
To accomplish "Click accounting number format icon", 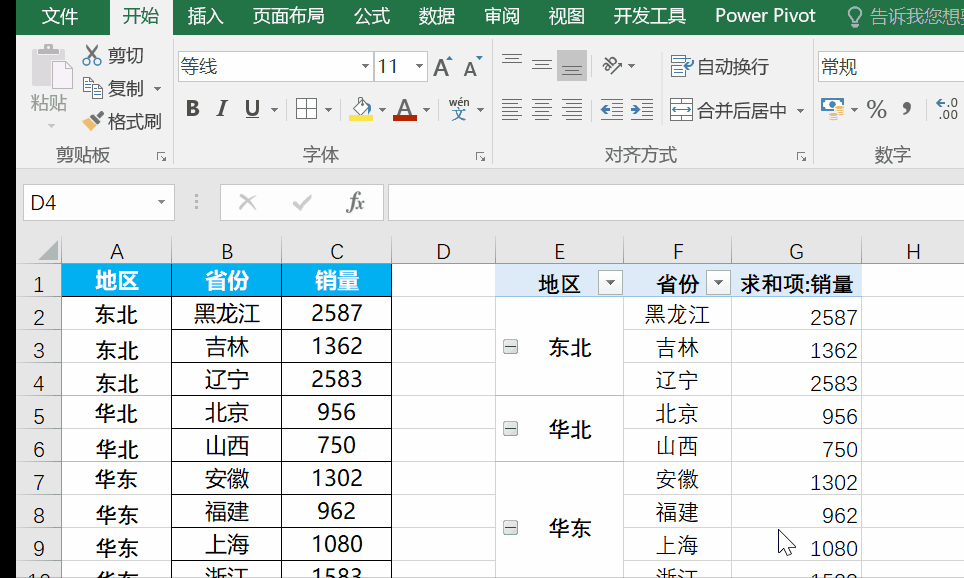I will (832, 109).
